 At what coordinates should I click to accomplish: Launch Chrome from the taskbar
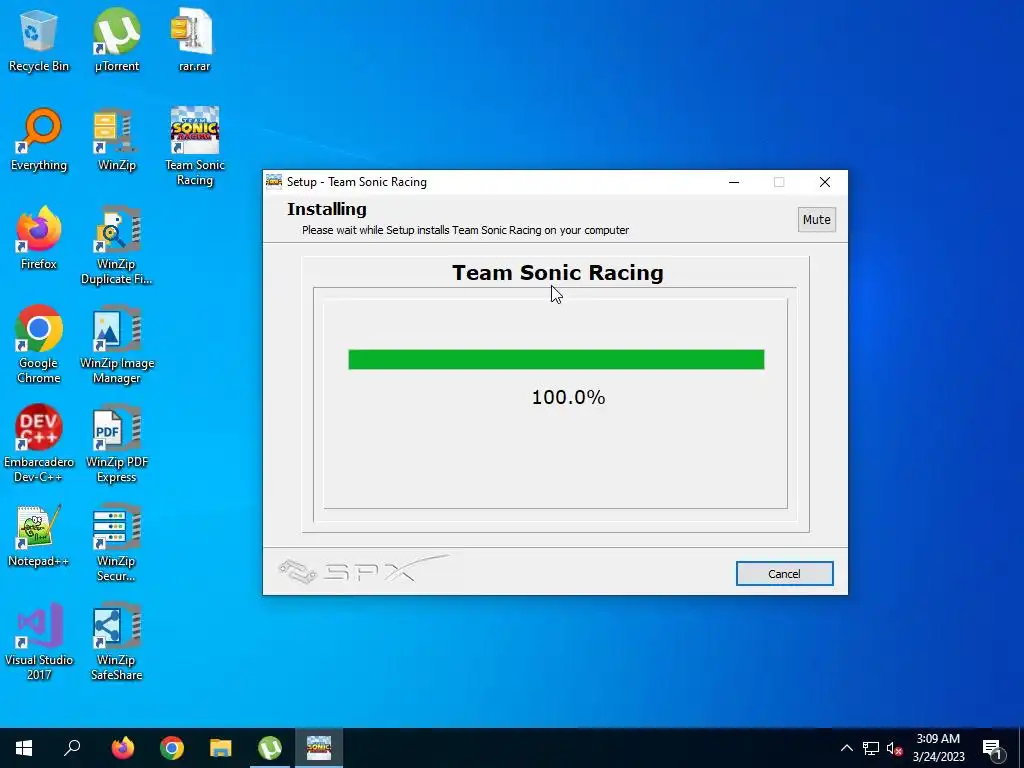(172, 748)
